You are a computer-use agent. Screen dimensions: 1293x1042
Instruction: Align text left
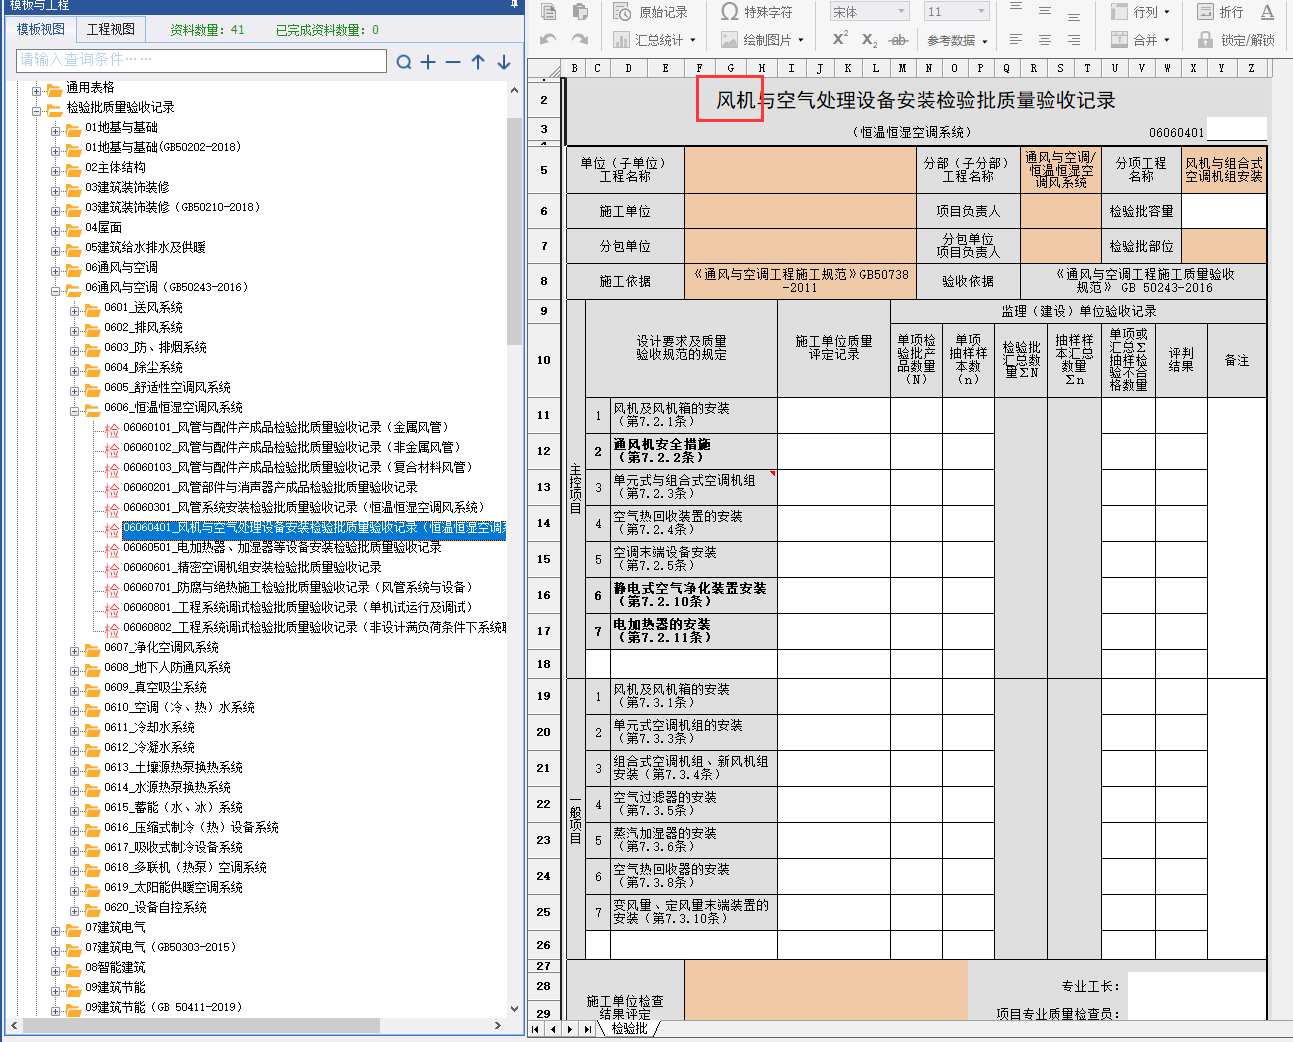pos(1016,40)
